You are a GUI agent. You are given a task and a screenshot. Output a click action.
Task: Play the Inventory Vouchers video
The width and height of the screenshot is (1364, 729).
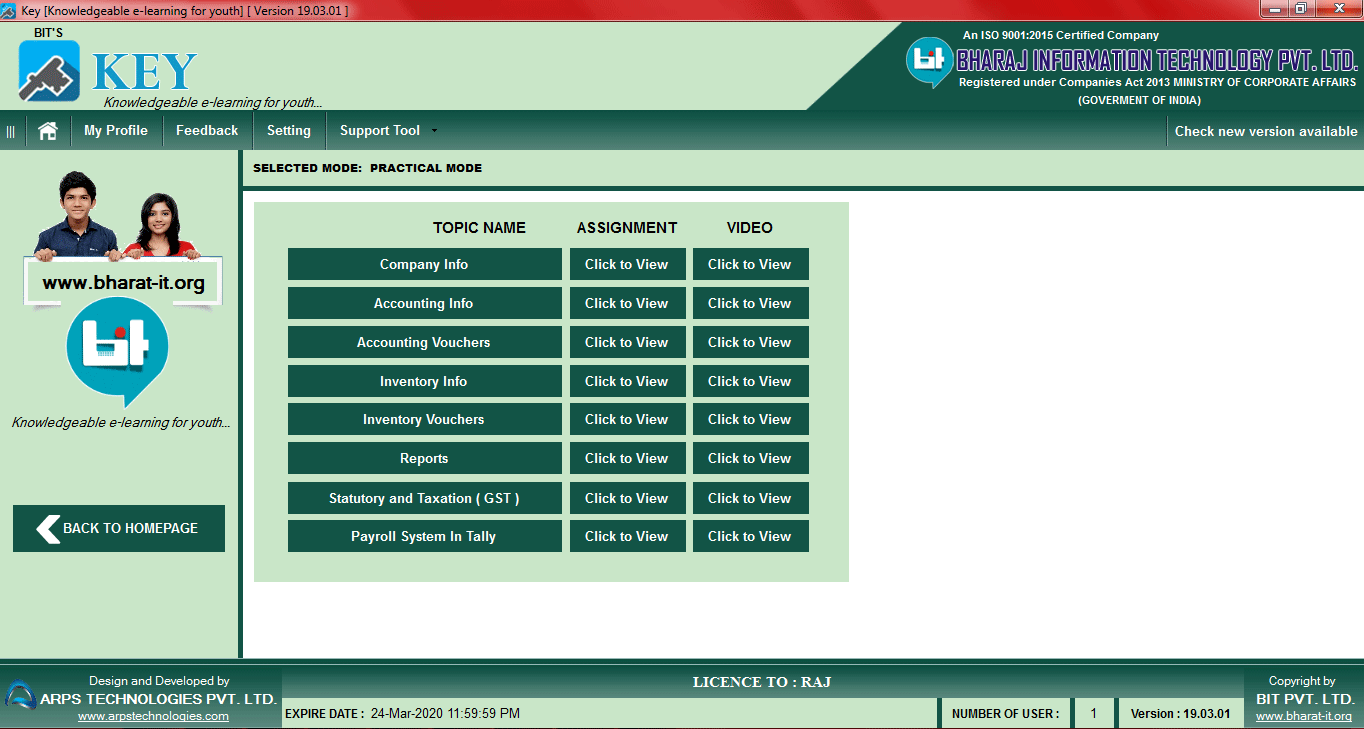click(751, 419)
